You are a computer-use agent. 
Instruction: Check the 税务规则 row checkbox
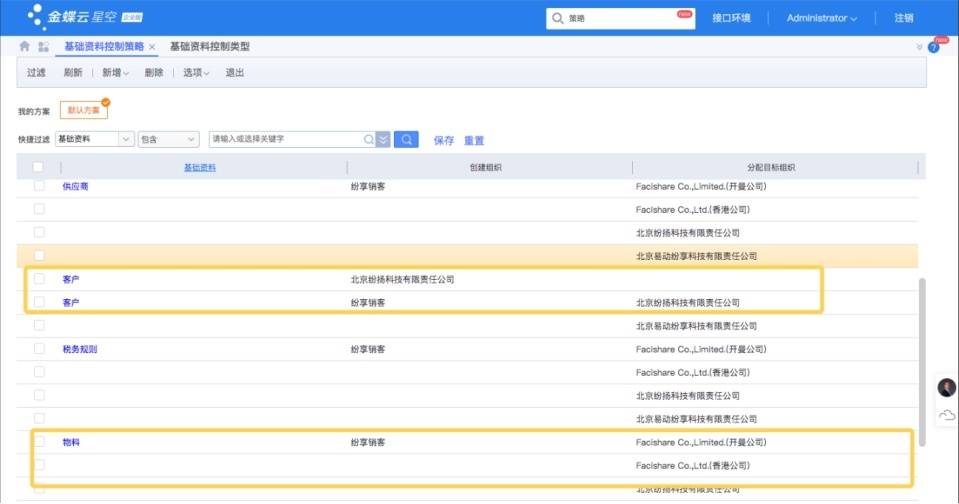point(39,349)
